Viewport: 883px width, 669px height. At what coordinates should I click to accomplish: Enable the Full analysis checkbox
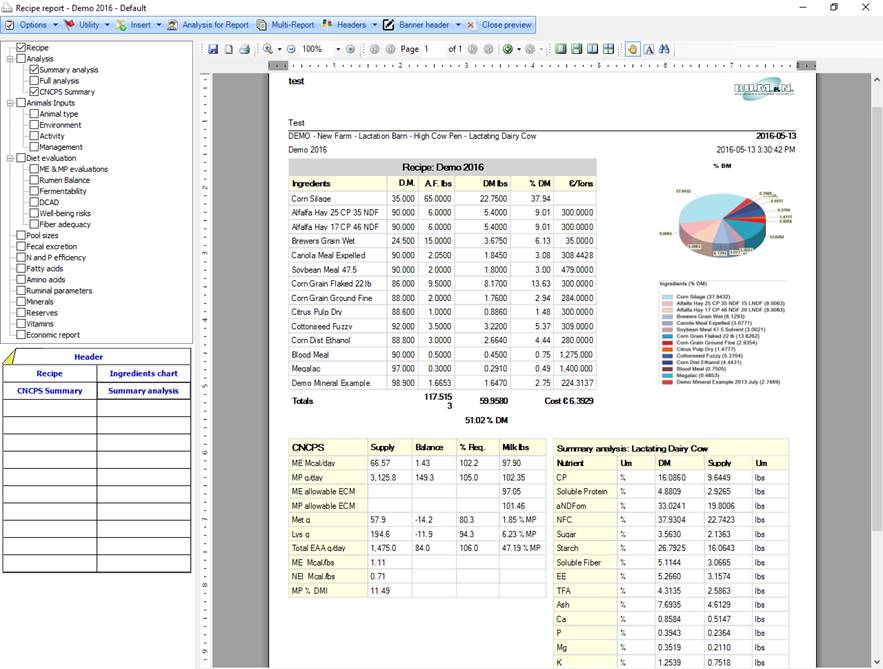tap(34, 81)
